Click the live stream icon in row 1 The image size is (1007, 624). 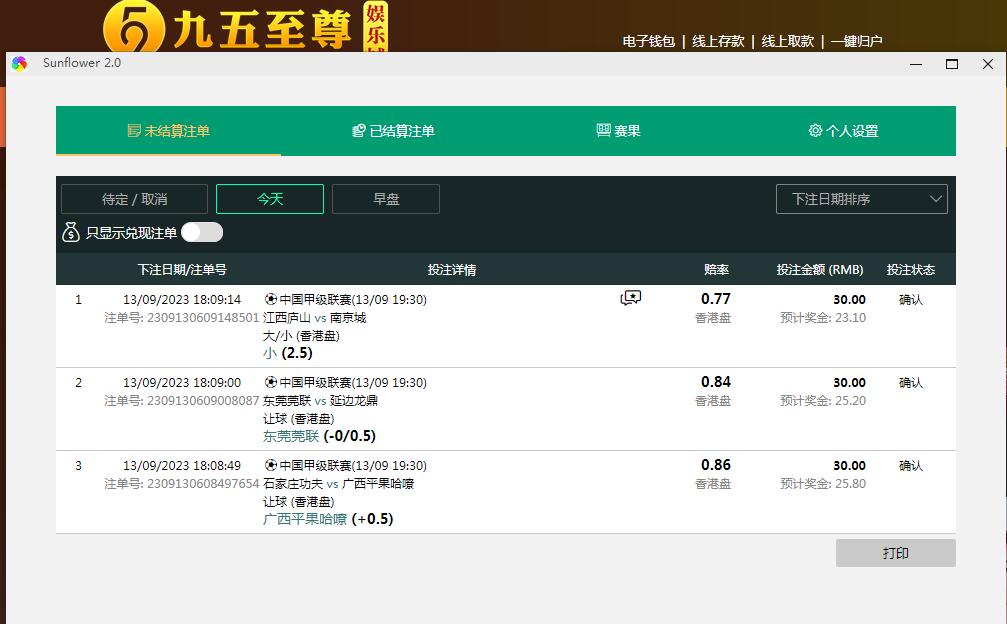(x=631, y=298)
